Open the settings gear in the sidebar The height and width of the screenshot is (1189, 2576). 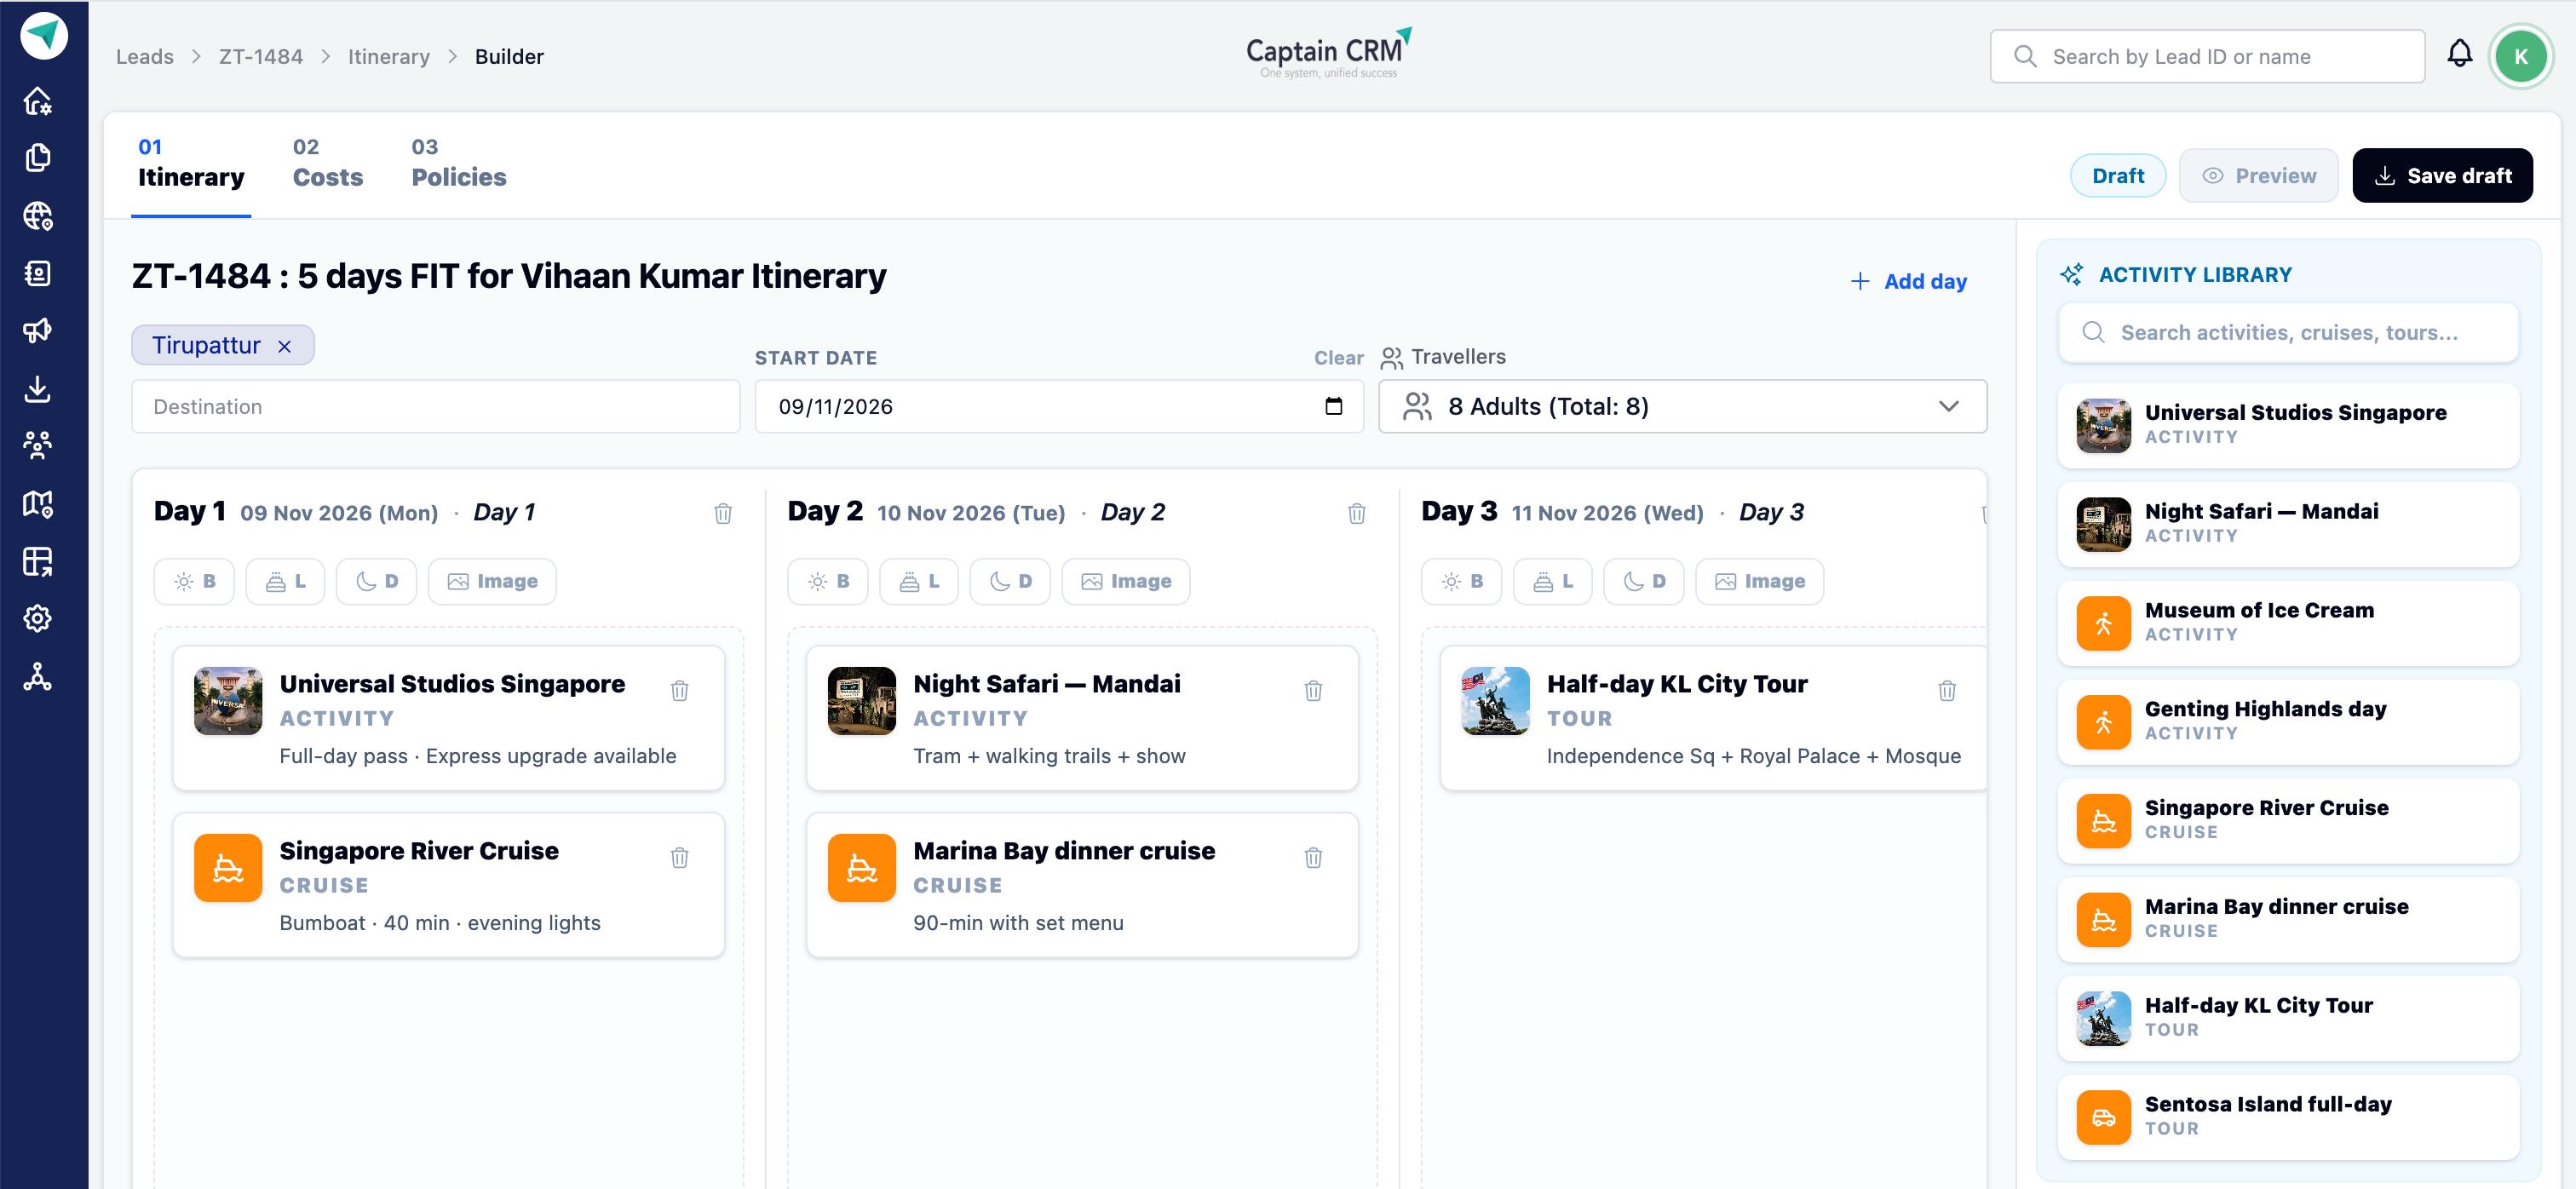pos(38,619)
